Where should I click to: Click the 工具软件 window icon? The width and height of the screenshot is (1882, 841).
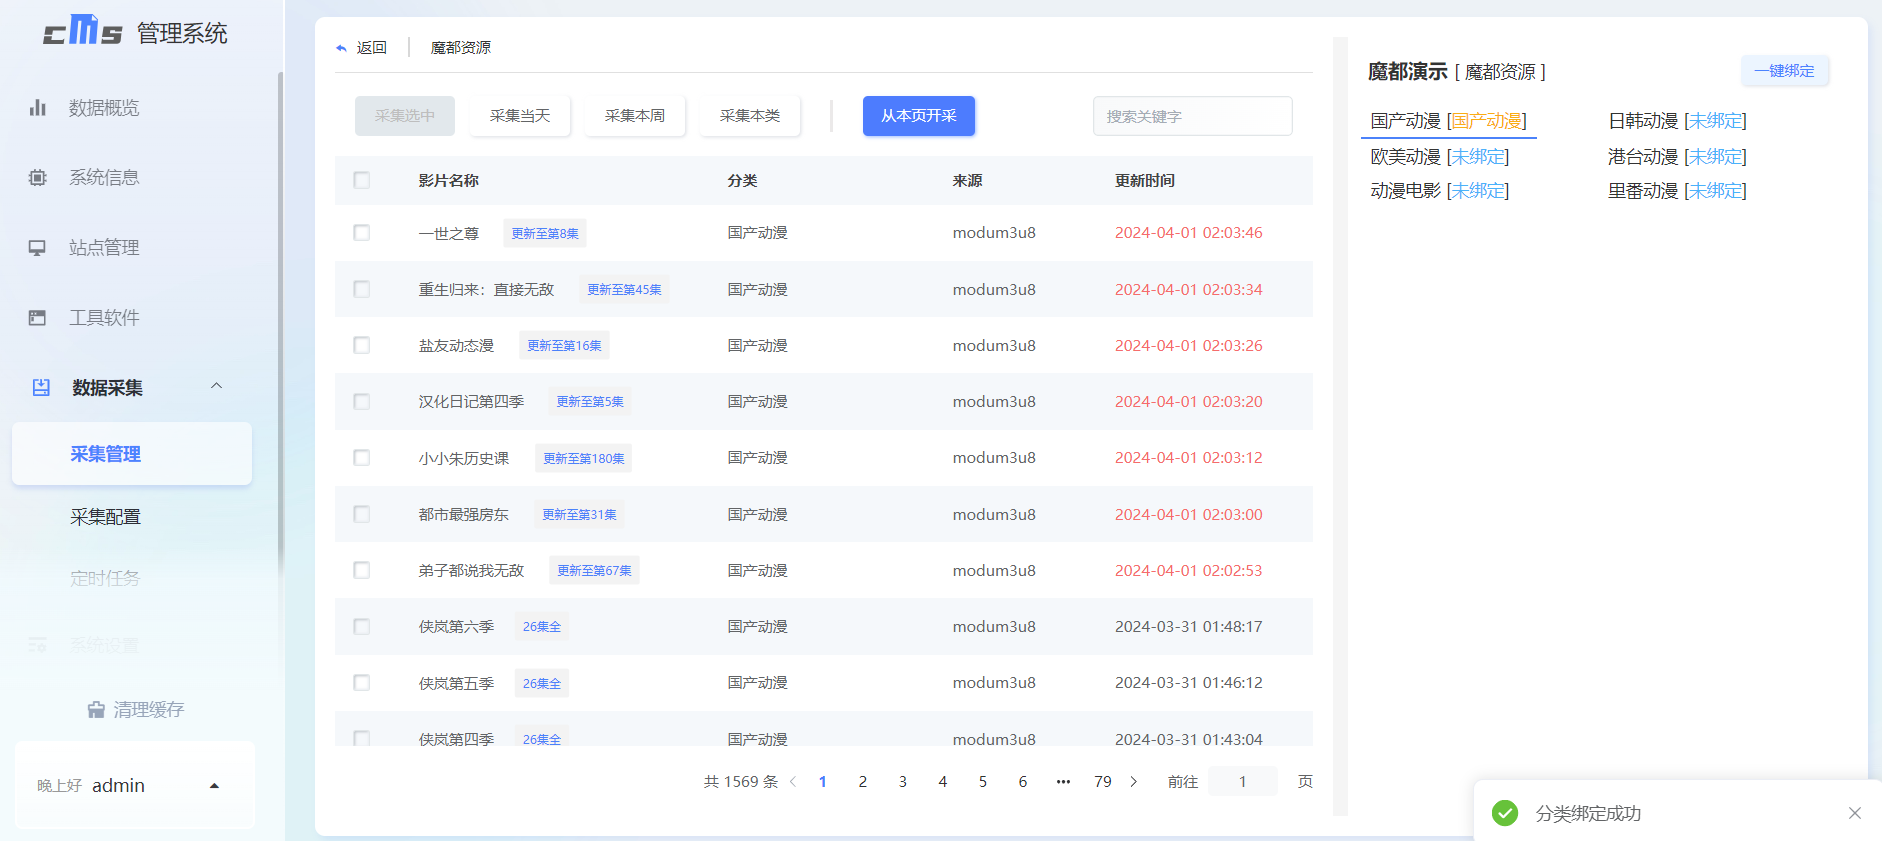tap(38, 318)
